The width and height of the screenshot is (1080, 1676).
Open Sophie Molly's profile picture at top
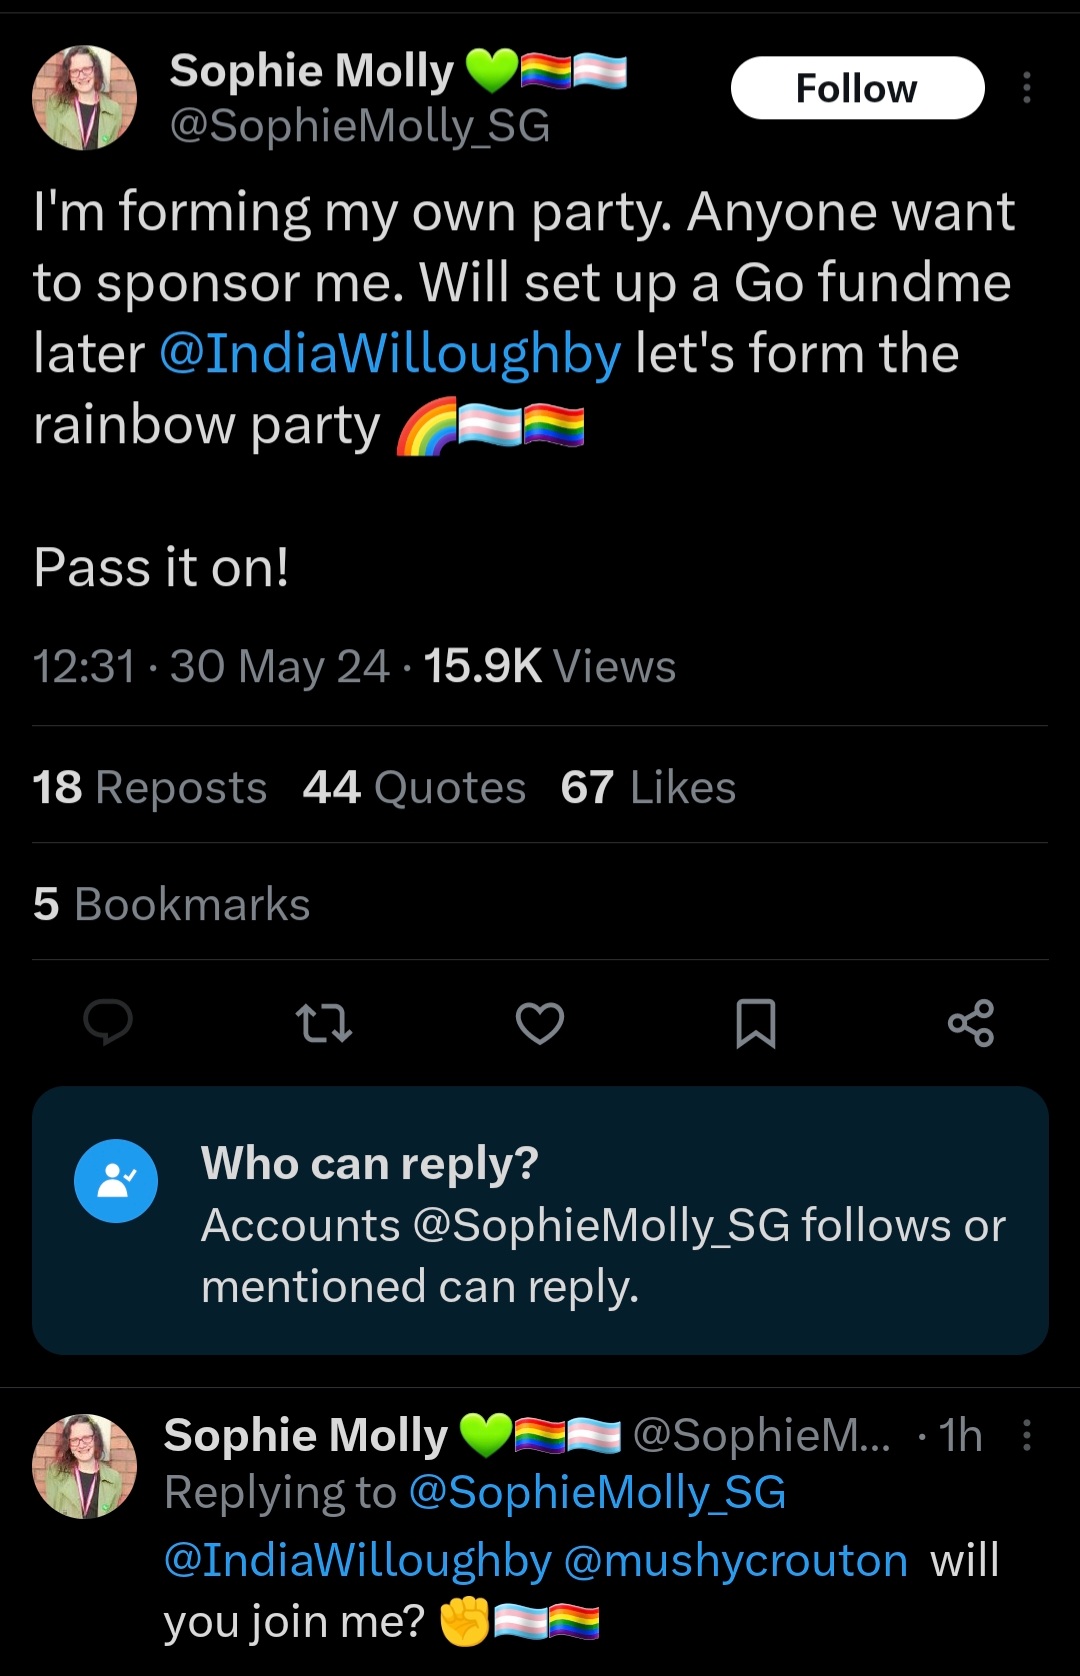(x=85, y=98)
